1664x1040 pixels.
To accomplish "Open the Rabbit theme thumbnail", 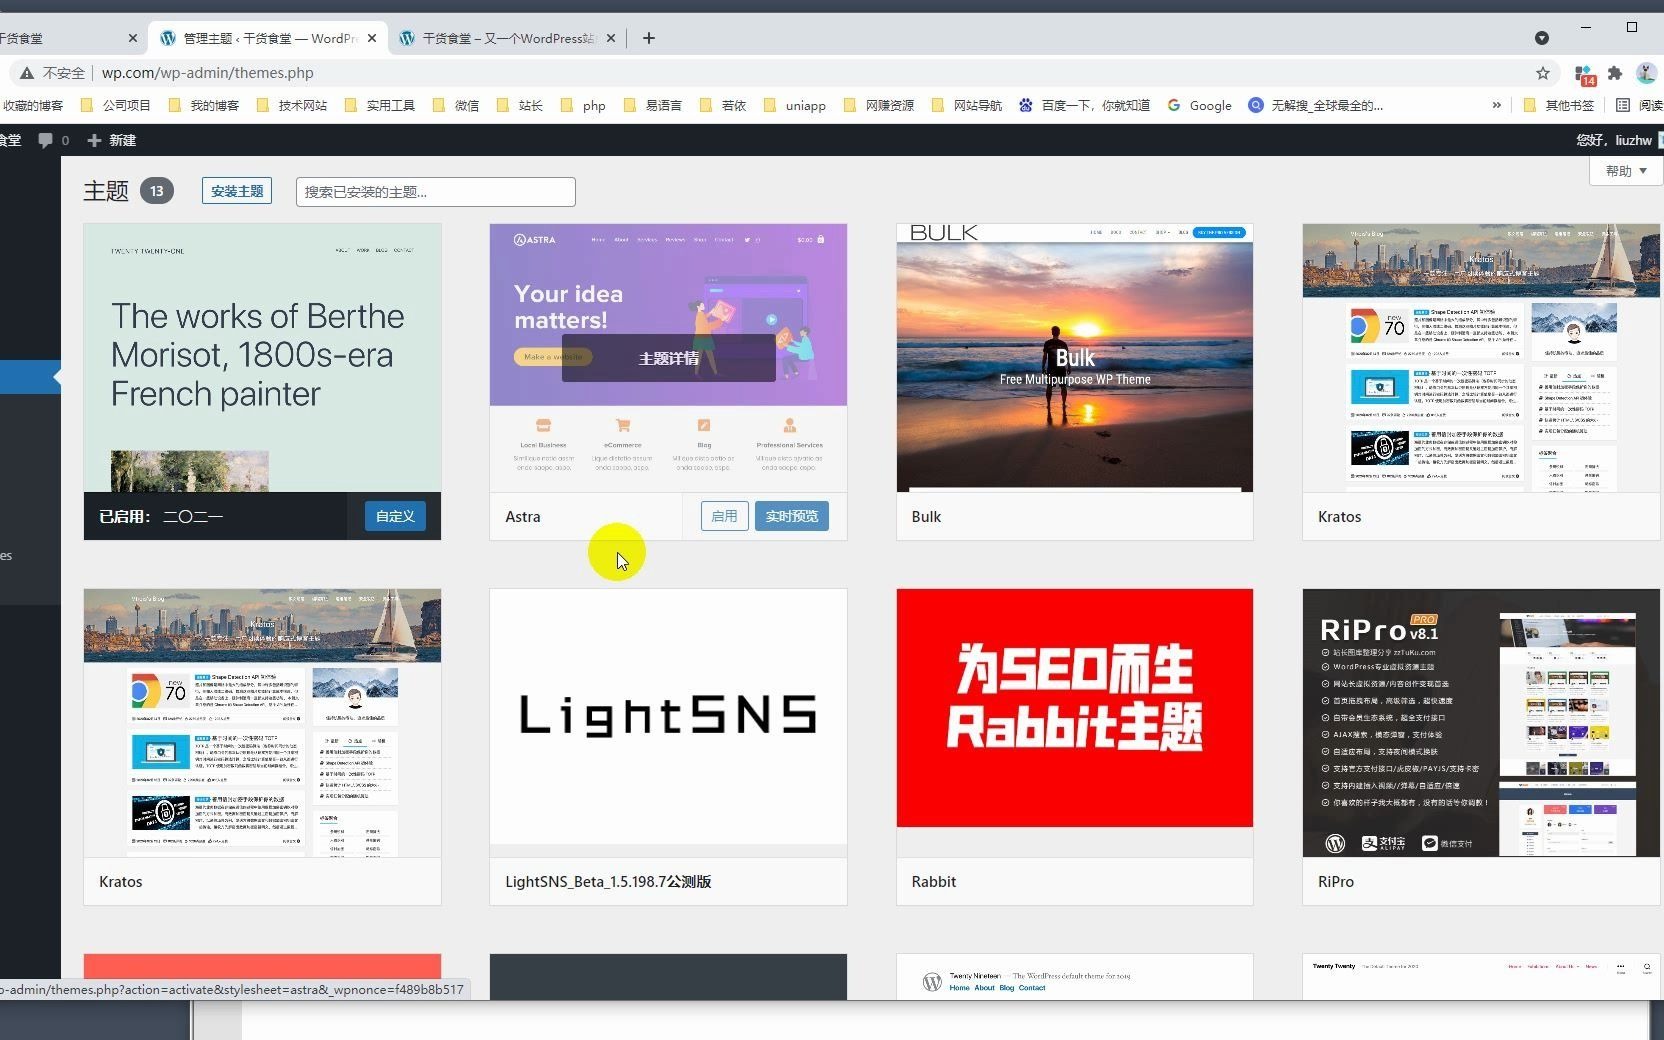I will coord(1074,723).
